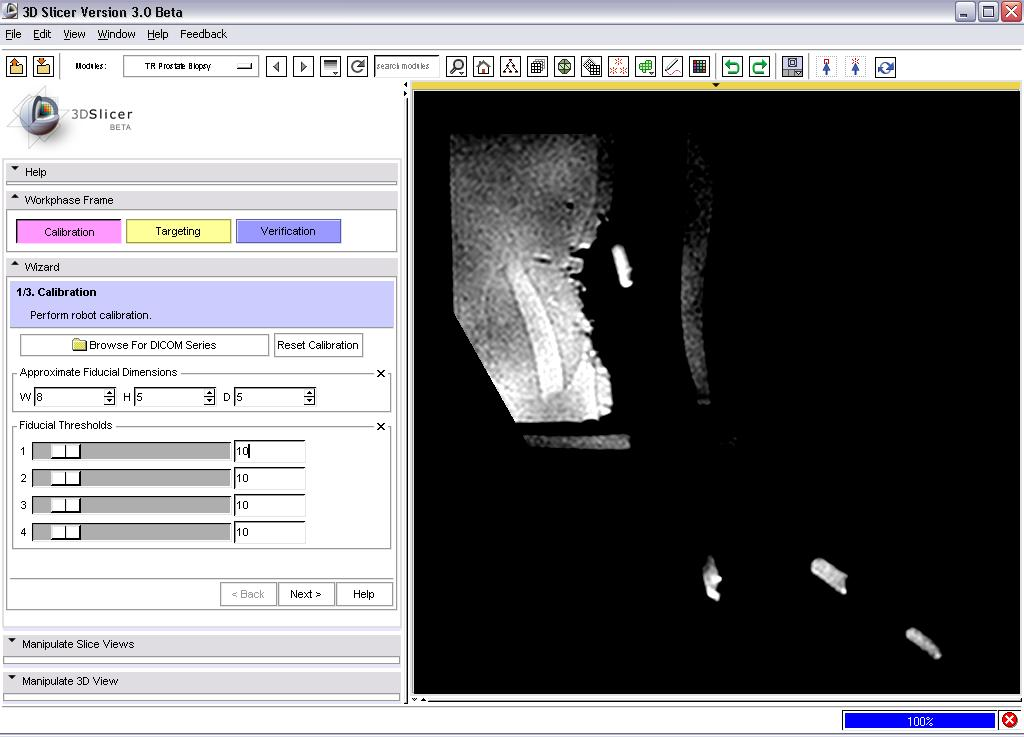Click the Fiducial Threshold 1 slider
Image resolution: width=1024 pixels, height=737 pixels.
tap(66, 451)
